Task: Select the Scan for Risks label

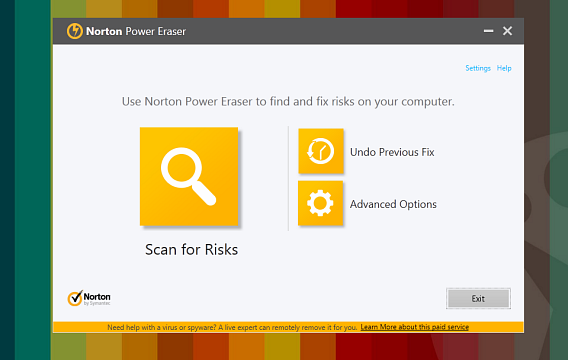Action: (191, 250)
